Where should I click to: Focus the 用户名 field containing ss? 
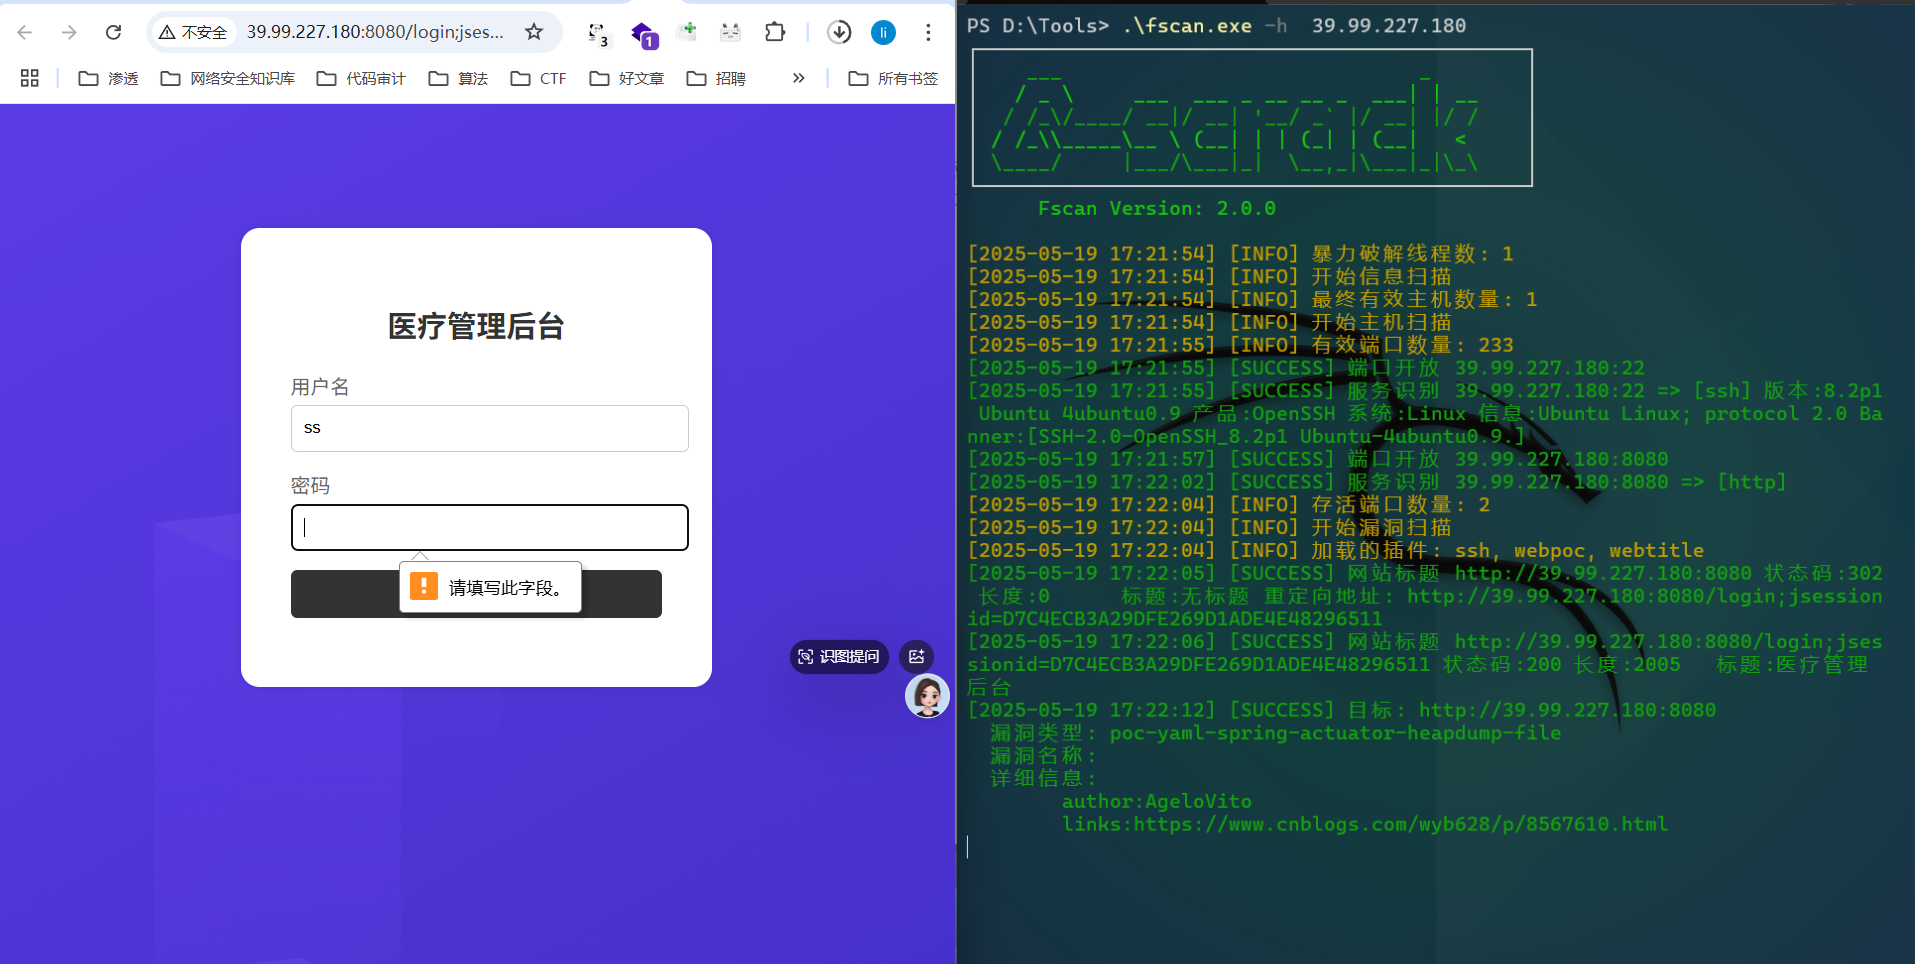point(490,428)
